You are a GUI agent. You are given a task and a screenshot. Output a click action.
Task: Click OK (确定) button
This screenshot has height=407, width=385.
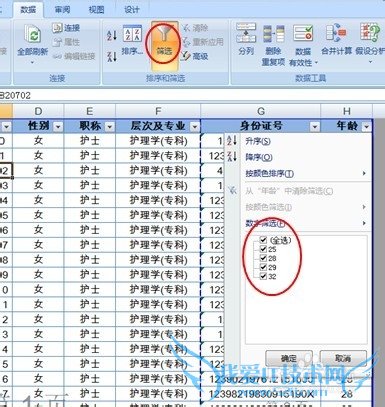pos(289,359)
